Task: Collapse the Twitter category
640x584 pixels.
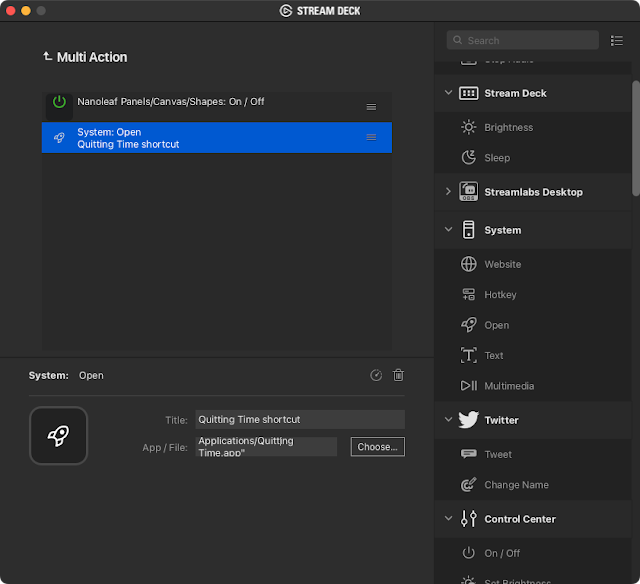Action: (x=448, y=420)
